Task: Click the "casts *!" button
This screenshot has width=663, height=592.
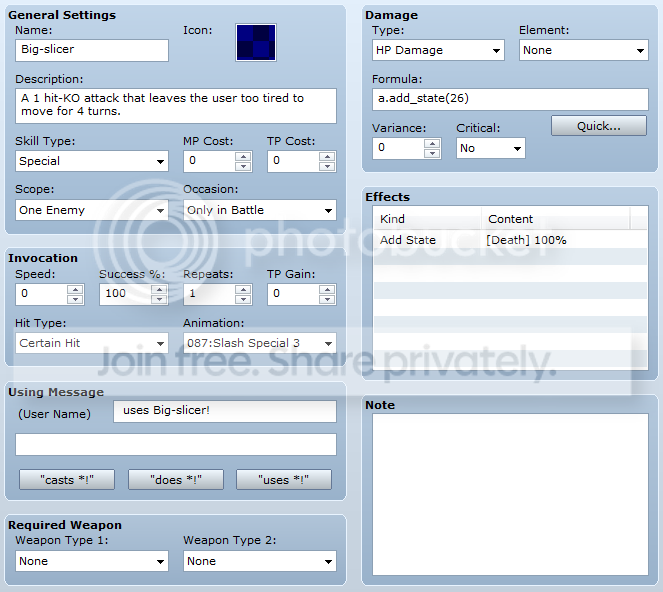Action: coord(67,480)
